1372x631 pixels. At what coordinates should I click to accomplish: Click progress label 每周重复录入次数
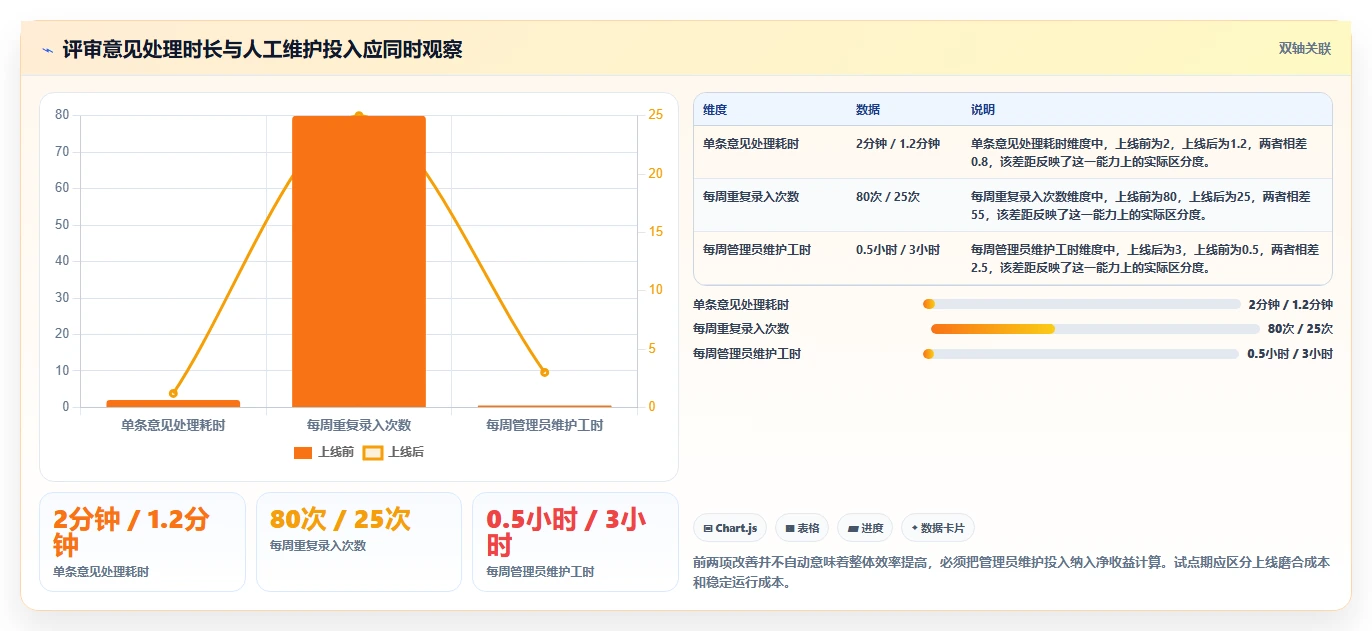[741, 329]
